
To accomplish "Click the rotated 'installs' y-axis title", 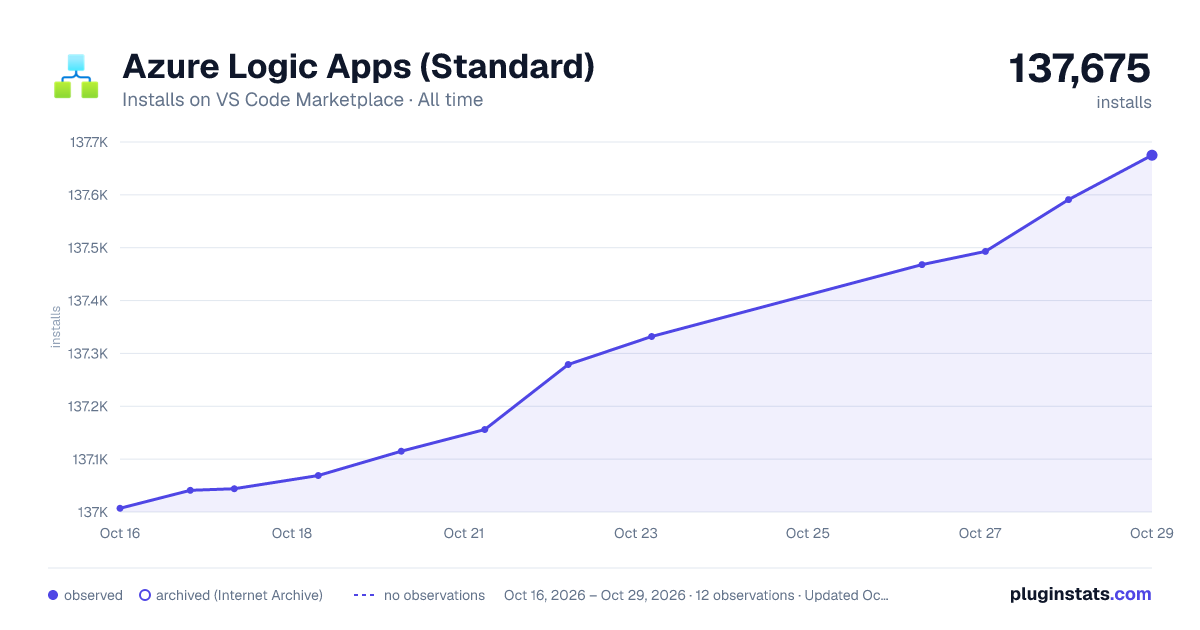I will (x=56, y=327).
